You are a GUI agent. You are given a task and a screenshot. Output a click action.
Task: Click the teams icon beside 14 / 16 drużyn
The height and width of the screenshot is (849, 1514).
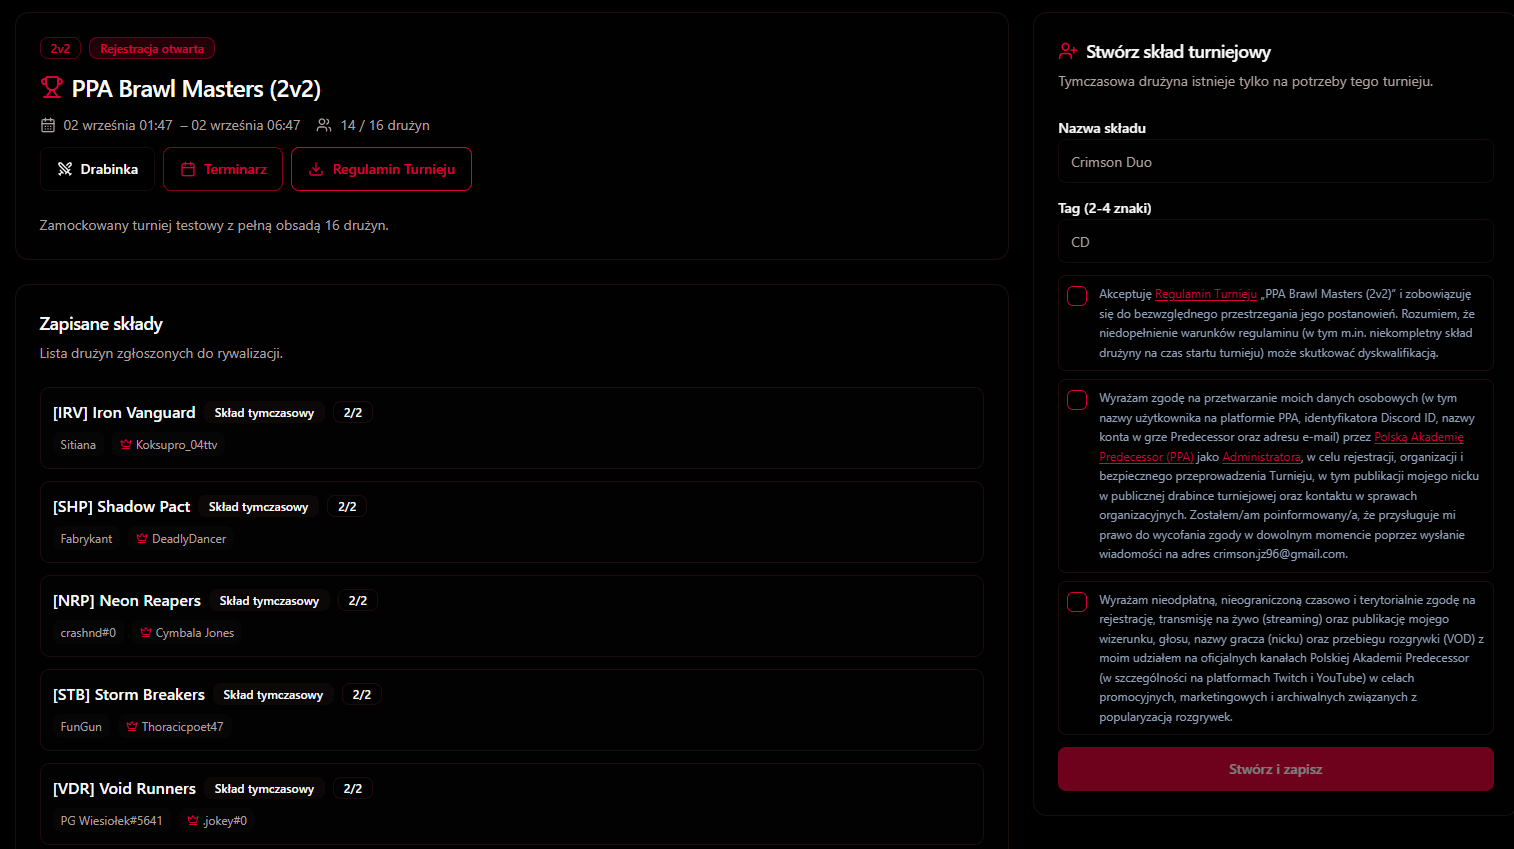click(x=324, y=125)
